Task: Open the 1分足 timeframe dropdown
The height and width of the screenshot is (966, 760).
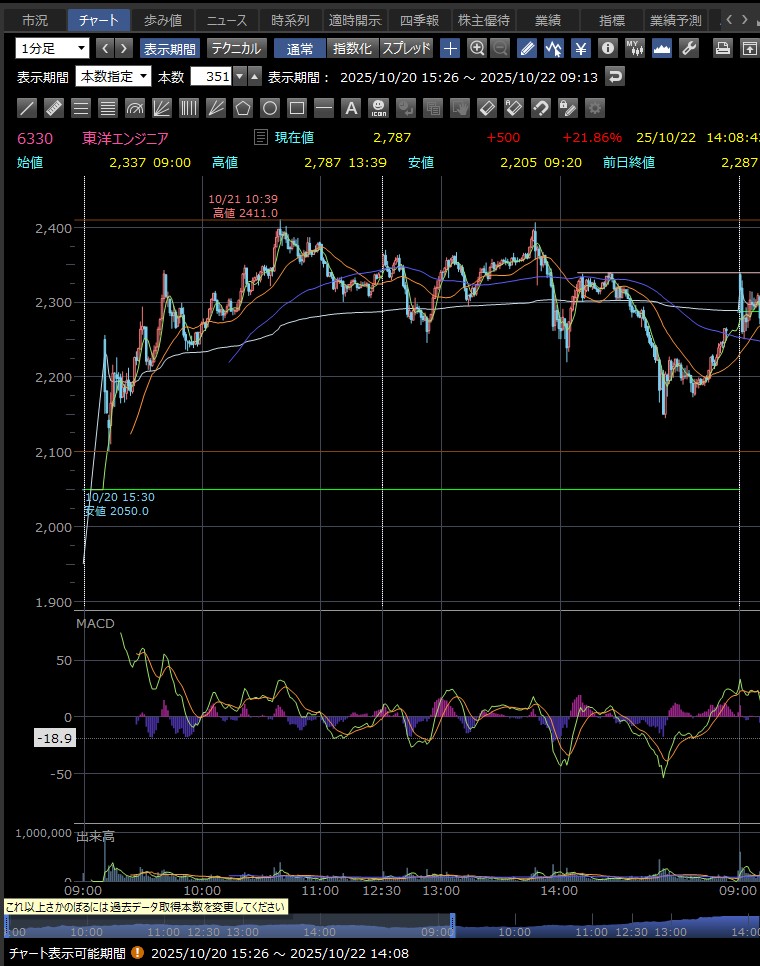Action: point(53,48)
